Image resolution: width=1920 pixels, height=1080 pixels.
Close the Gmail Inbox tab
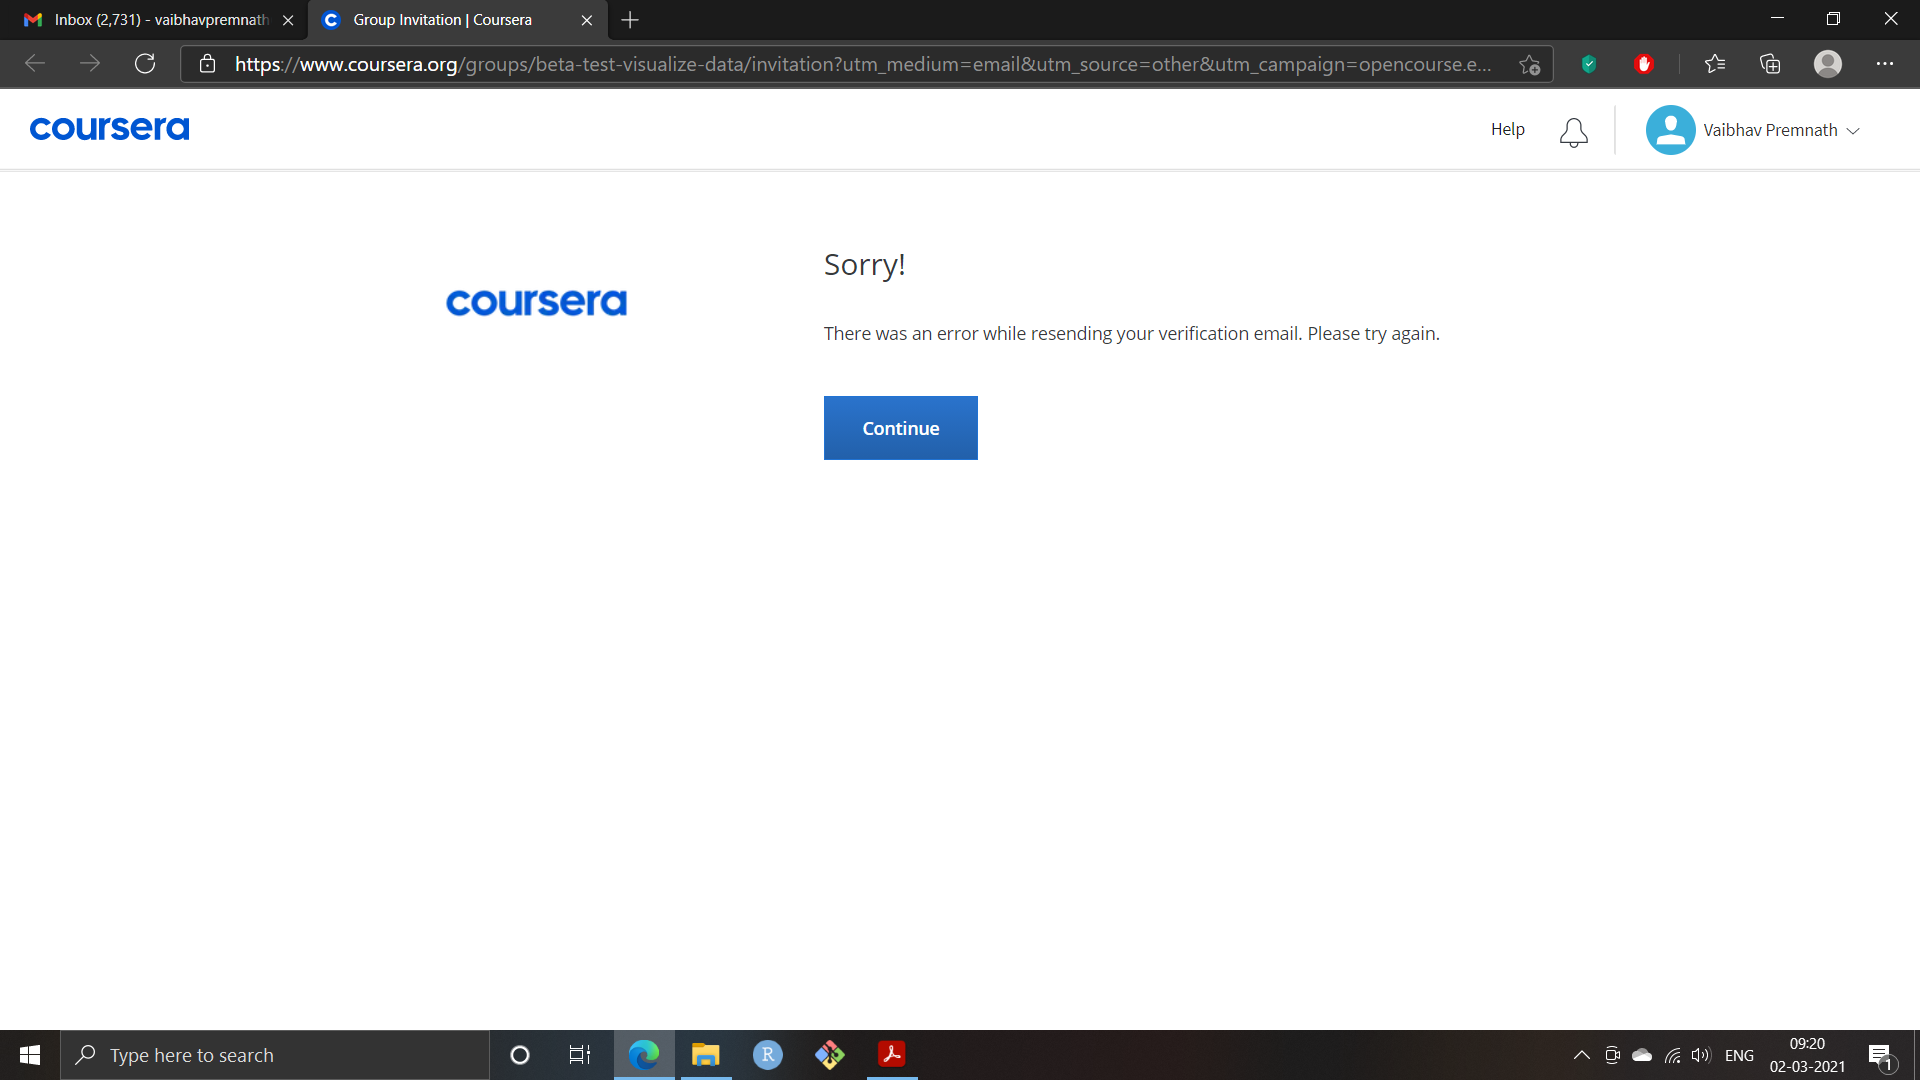click(x=288, y=20)
